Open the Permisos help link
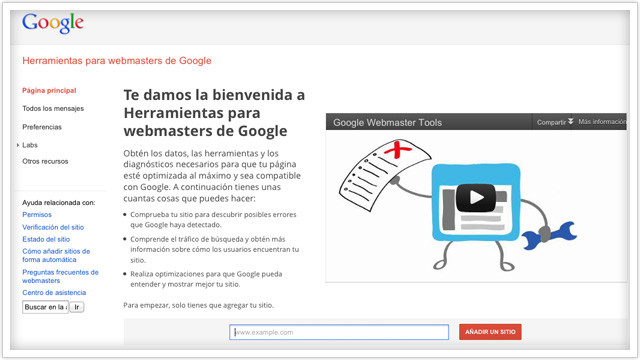Screen dimensions: 640x360 tap(37, 215)
